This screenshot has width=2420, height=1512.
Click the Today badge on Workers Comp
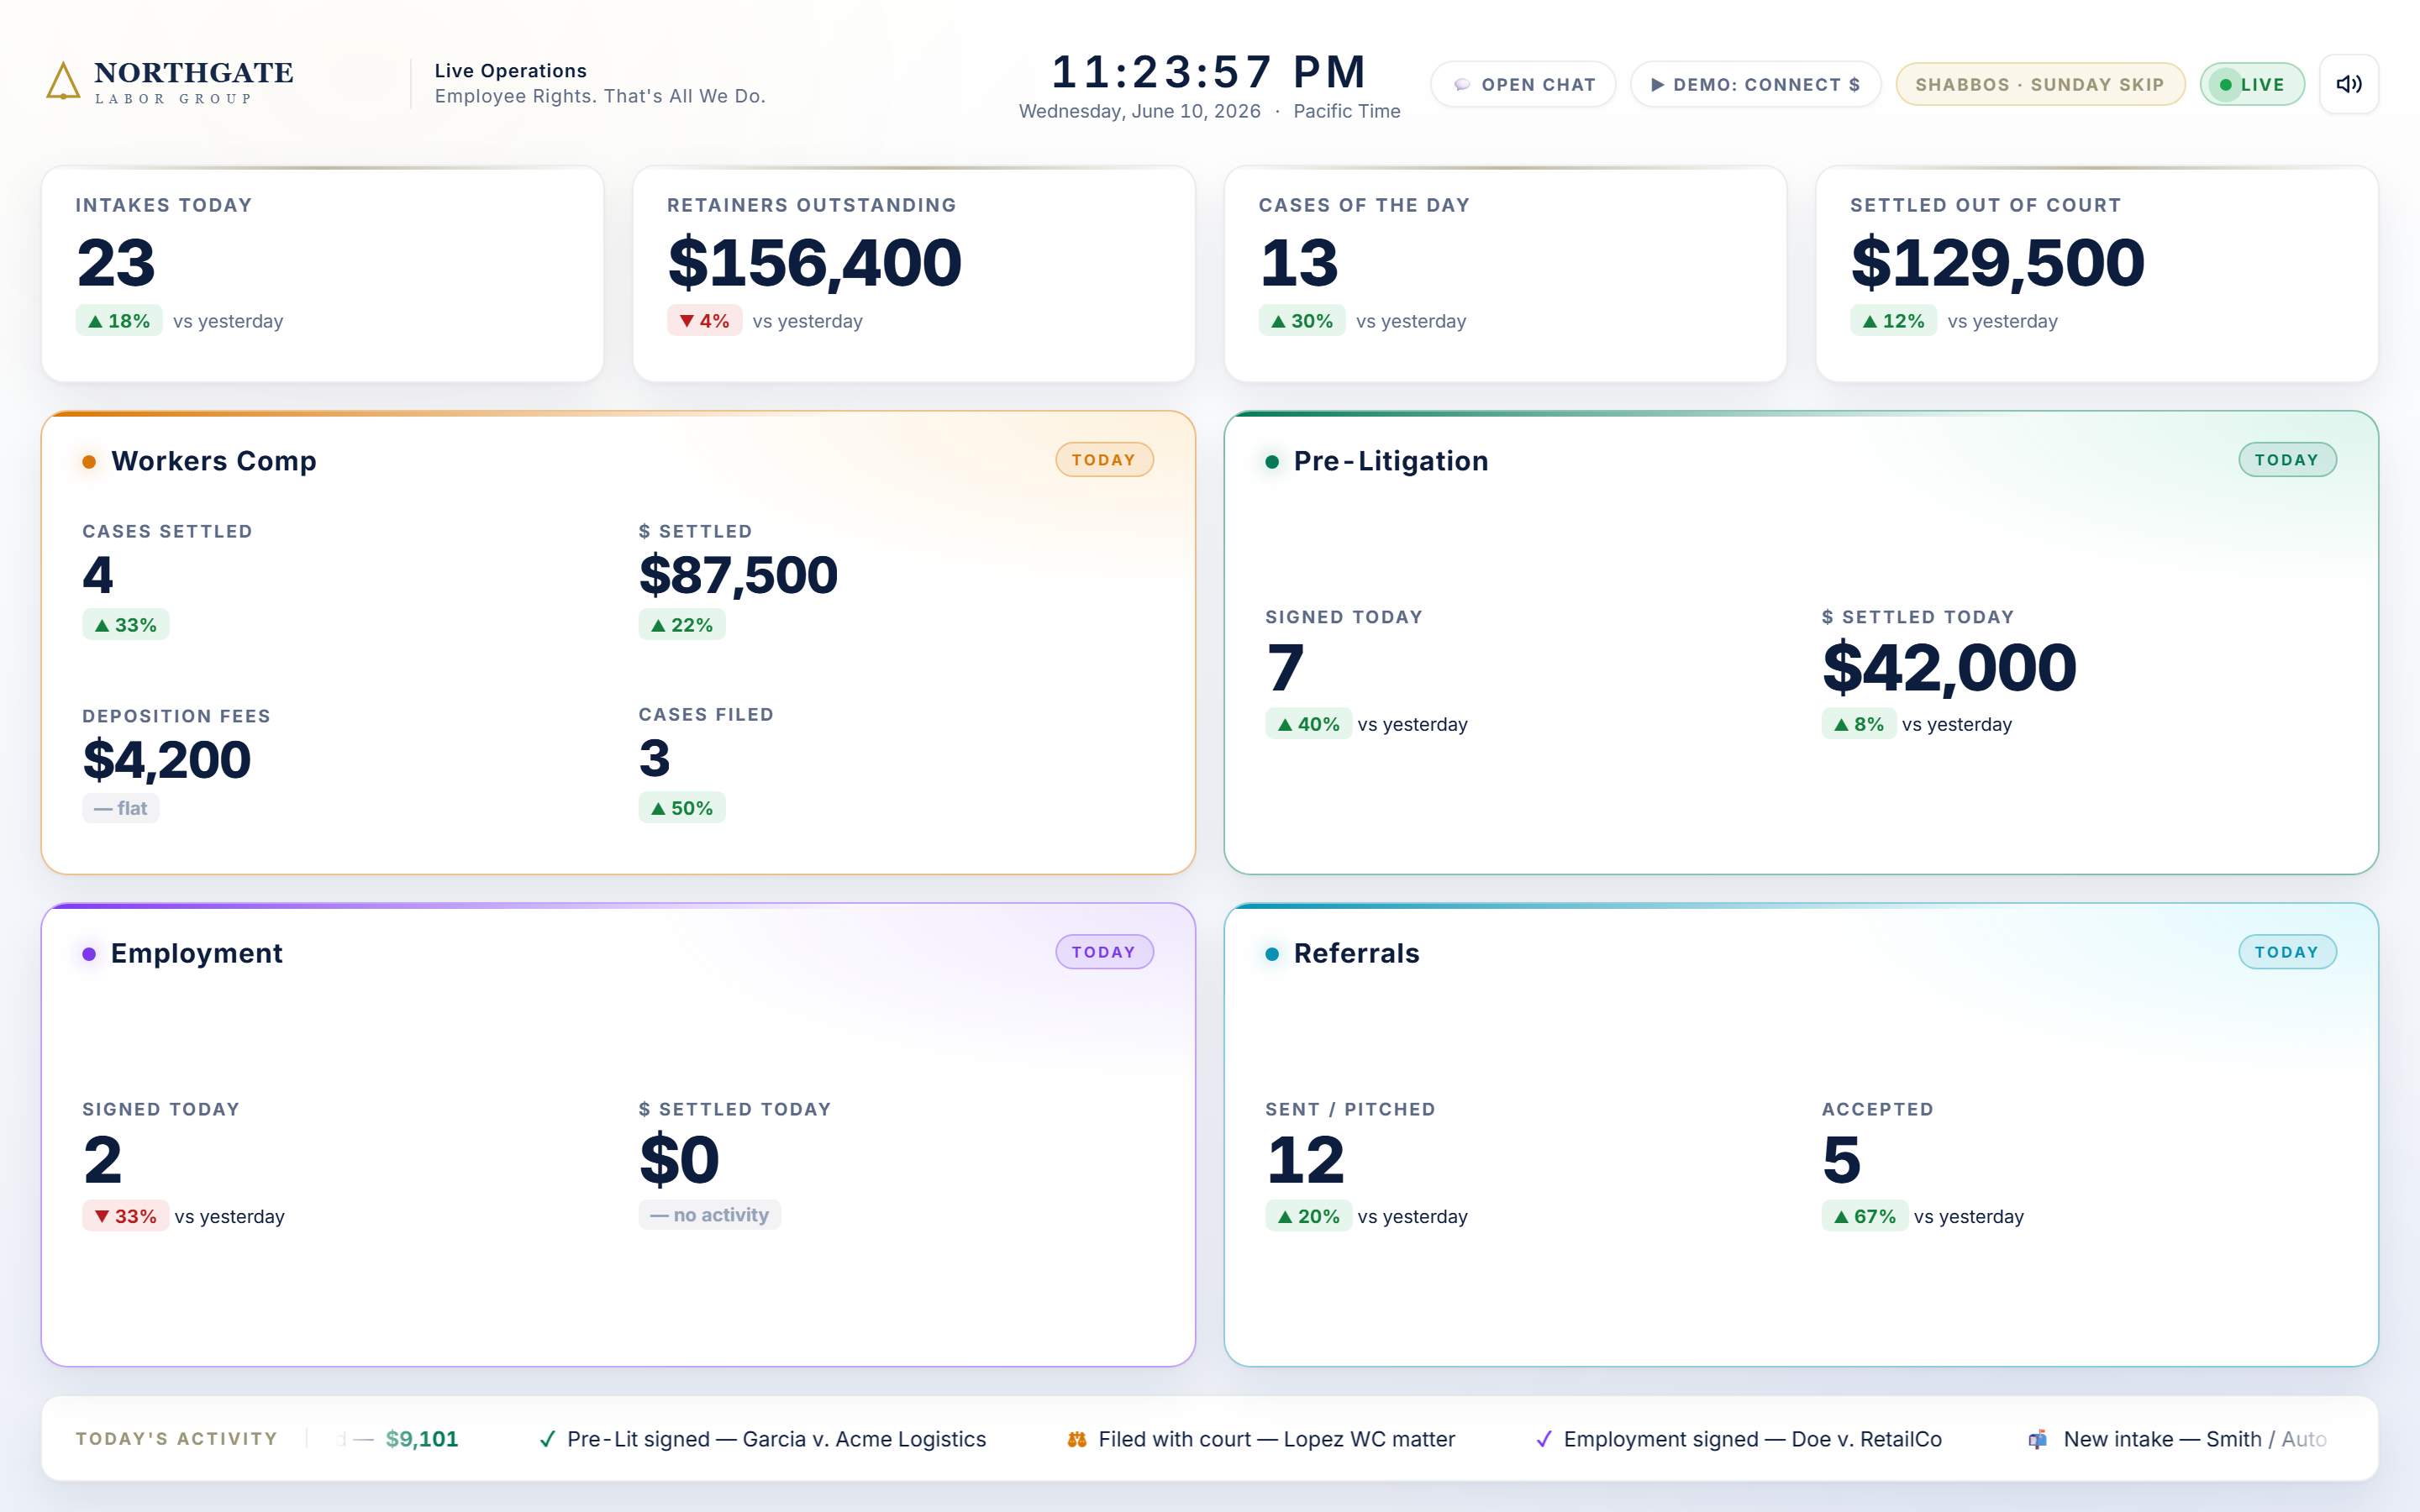point(1104,460)
